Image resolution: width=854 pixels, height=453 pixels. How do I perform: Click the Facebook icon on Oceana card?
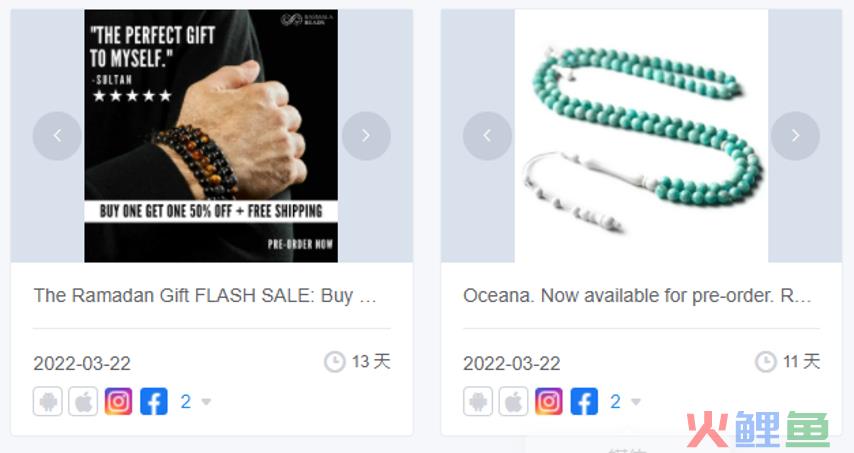point(584,402)
